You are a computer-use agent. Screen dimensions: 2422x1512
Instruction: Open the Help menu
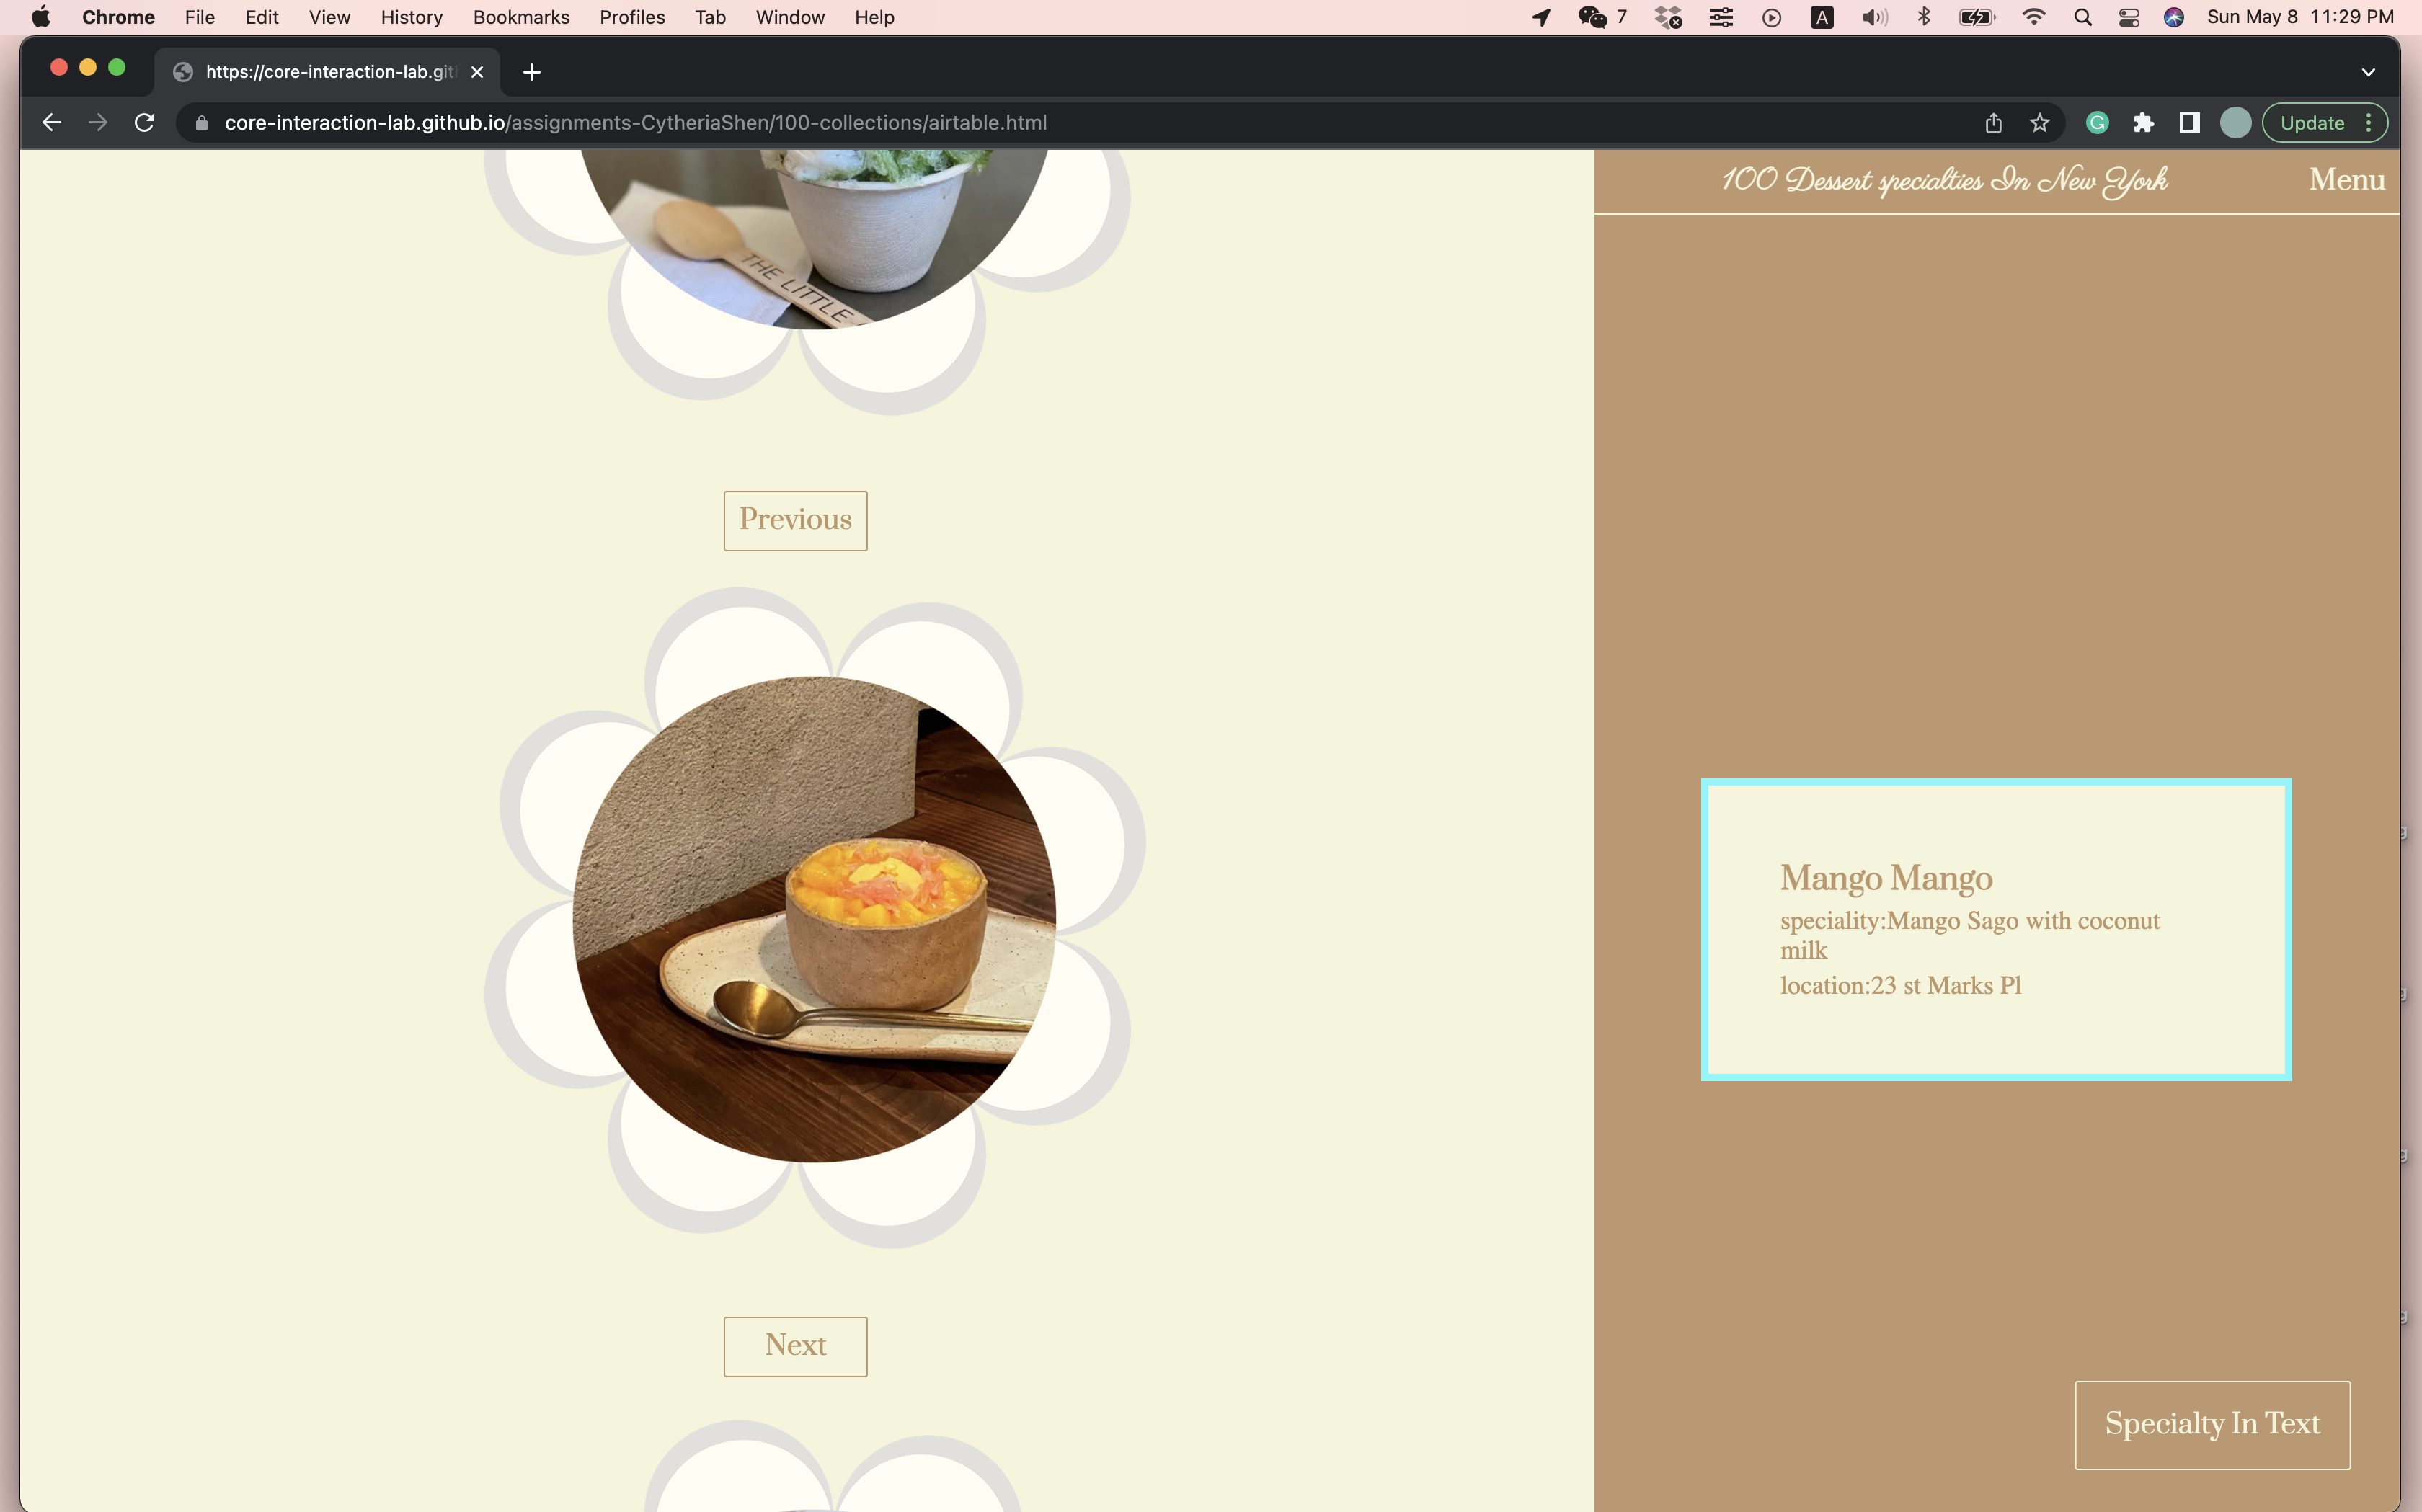pyautogui.click(x=874, y=17)
